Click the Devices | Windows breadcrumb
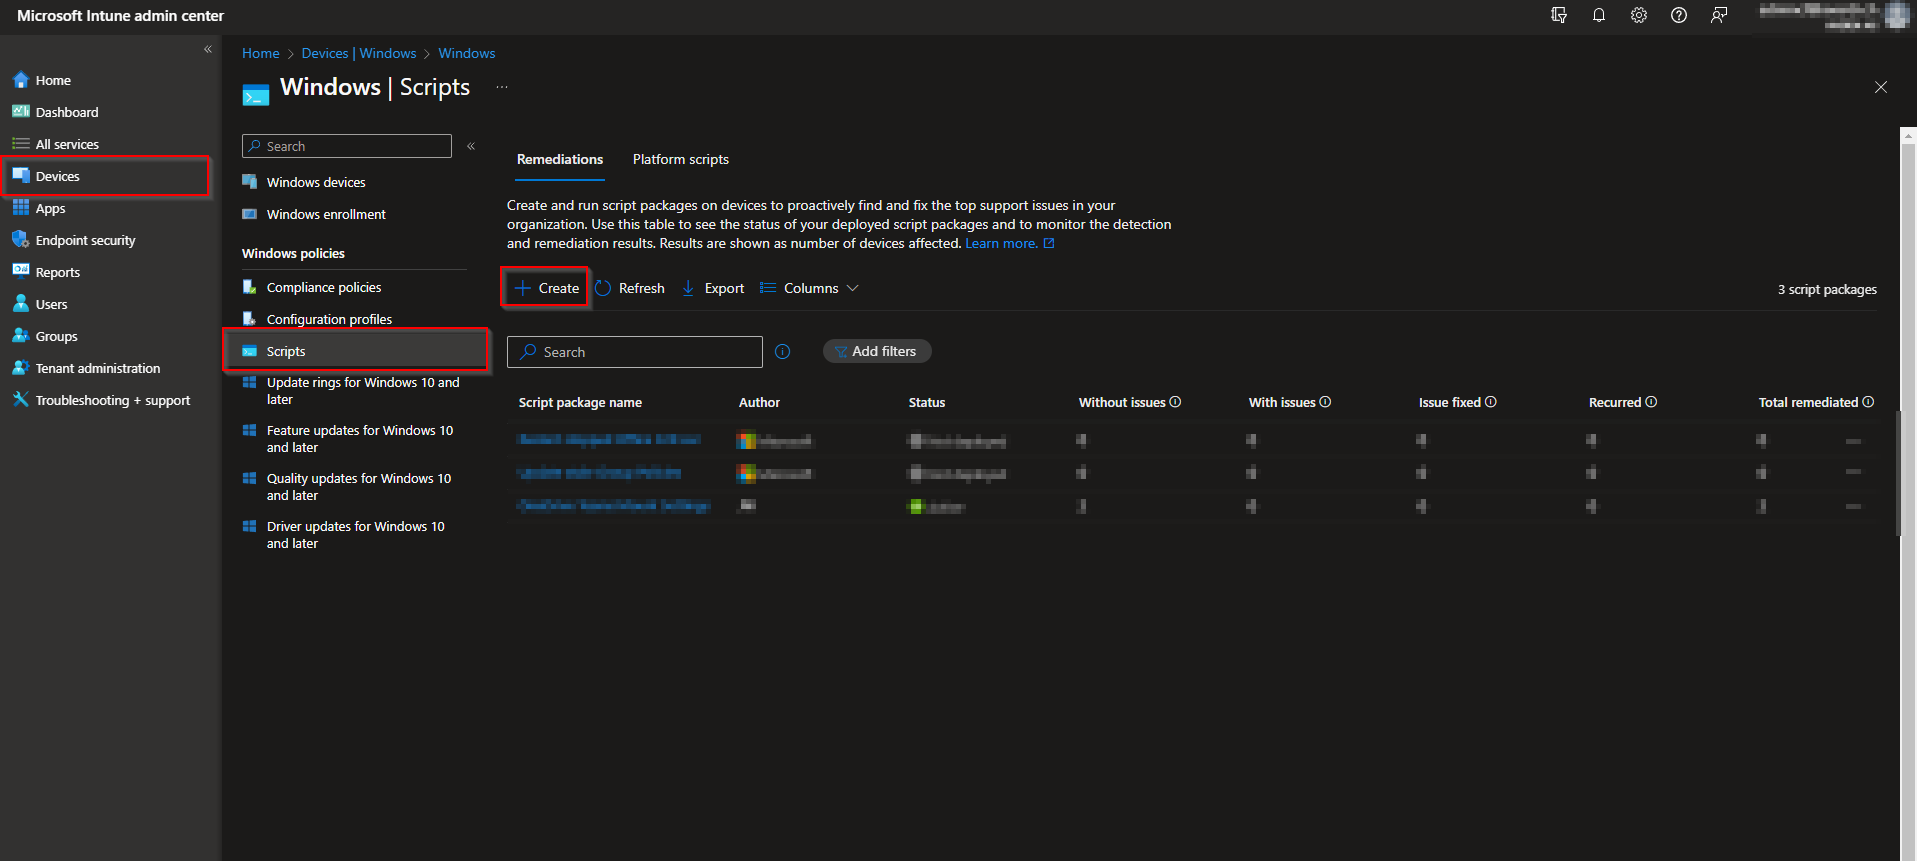Image resolution: width=1917 pixels, height=861 pixels. (359, 53)
